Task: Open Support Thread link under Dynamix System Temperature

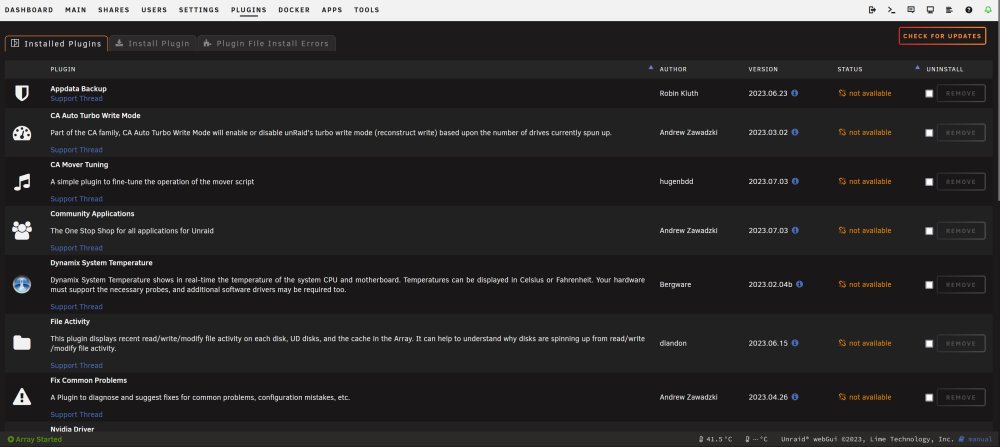Action: [x=77, y=307]
